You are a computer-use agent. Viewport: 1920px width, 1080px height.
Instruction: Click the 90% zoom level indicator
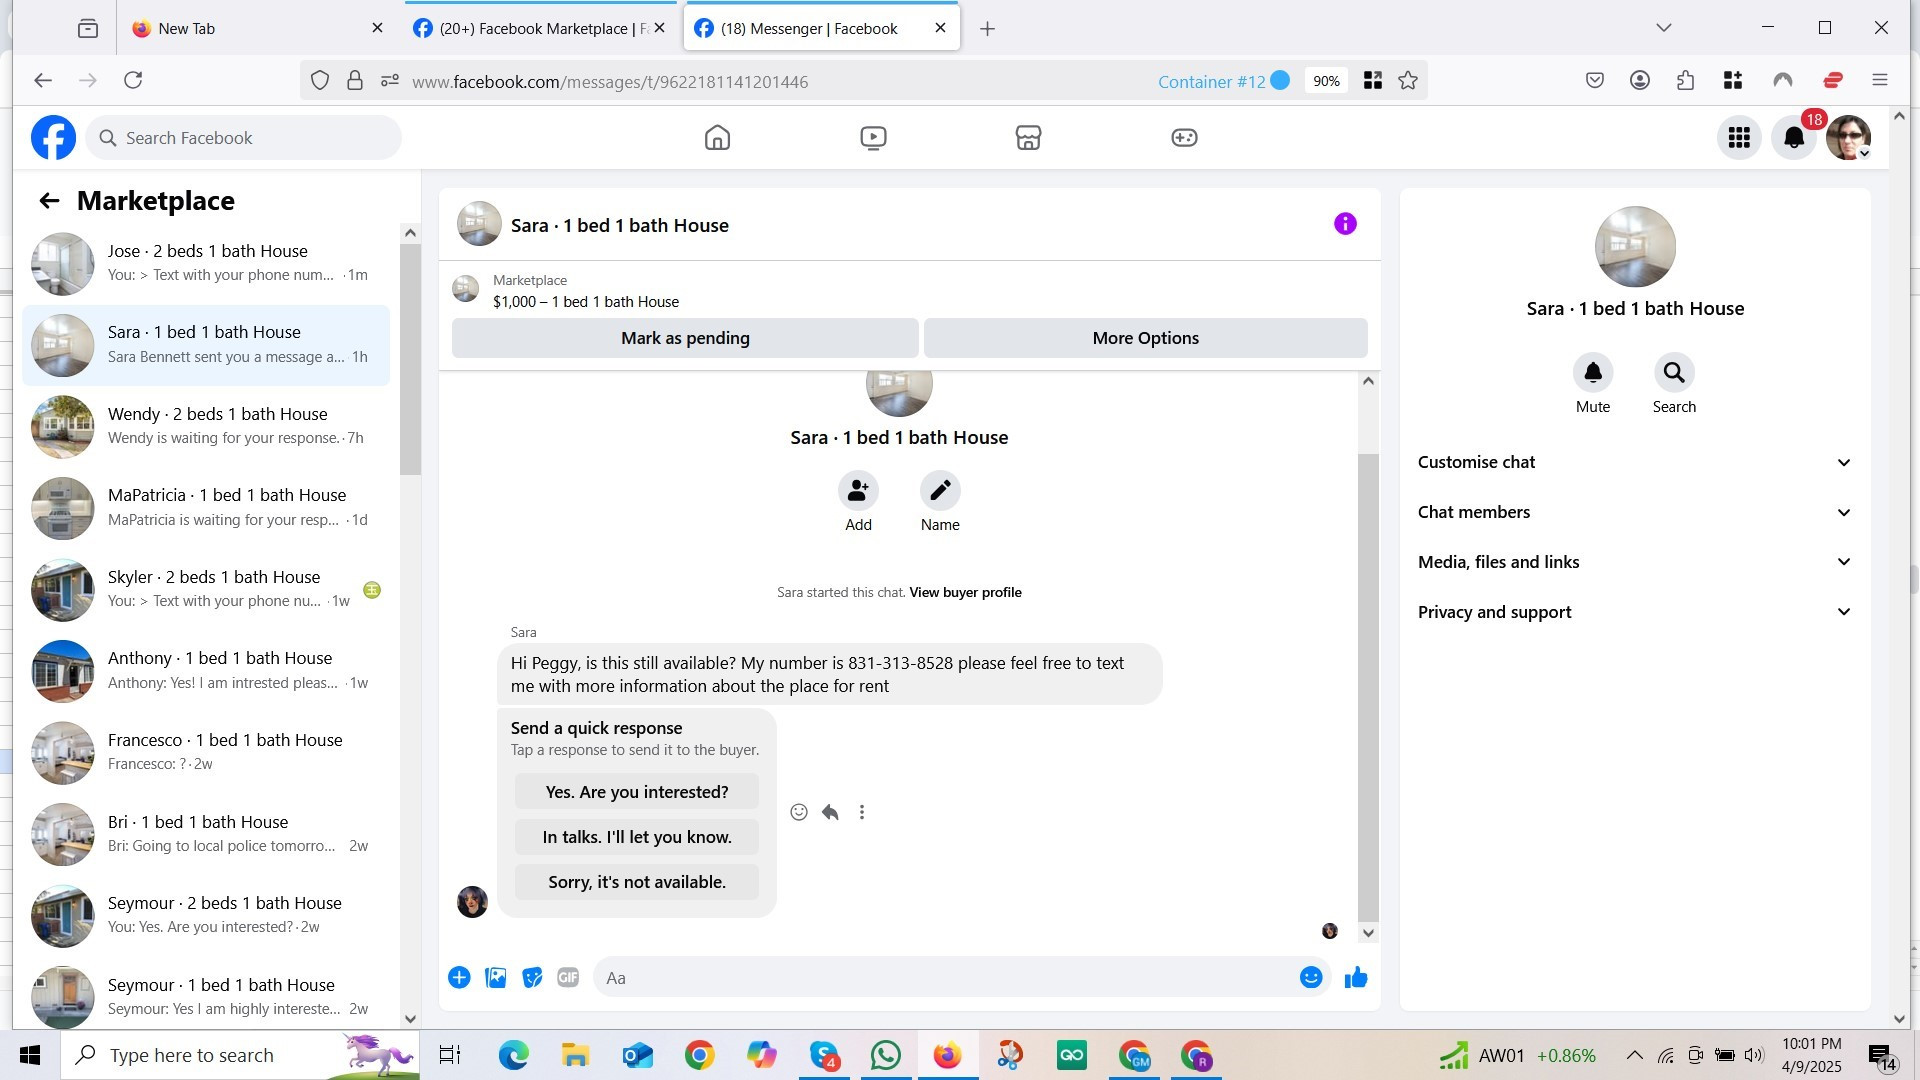pyautogui.click(x=1326, y=81)
